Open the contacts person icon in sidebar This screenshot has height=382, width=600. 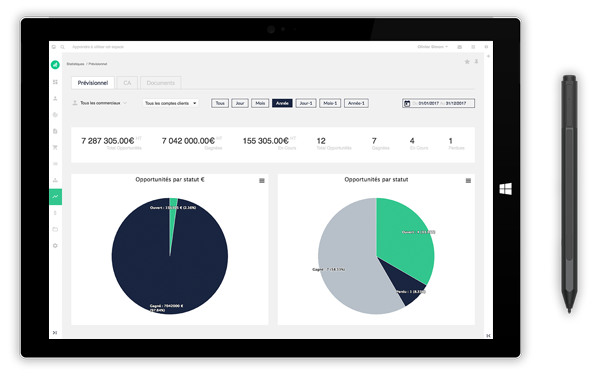coord(55,98)
